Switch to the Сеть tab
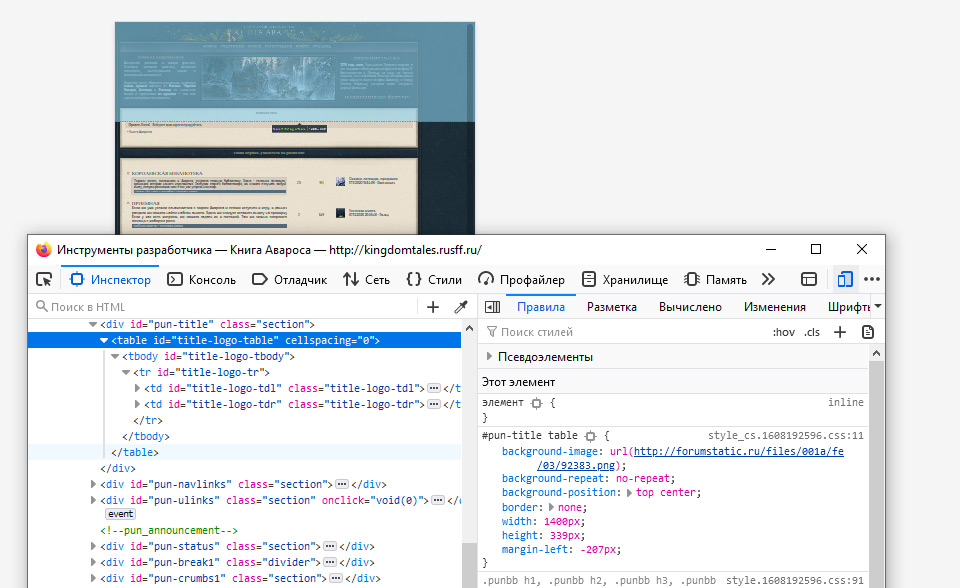The height and width of the screenshot is (588, 960). pyautogui.click(x=366, y=279)
